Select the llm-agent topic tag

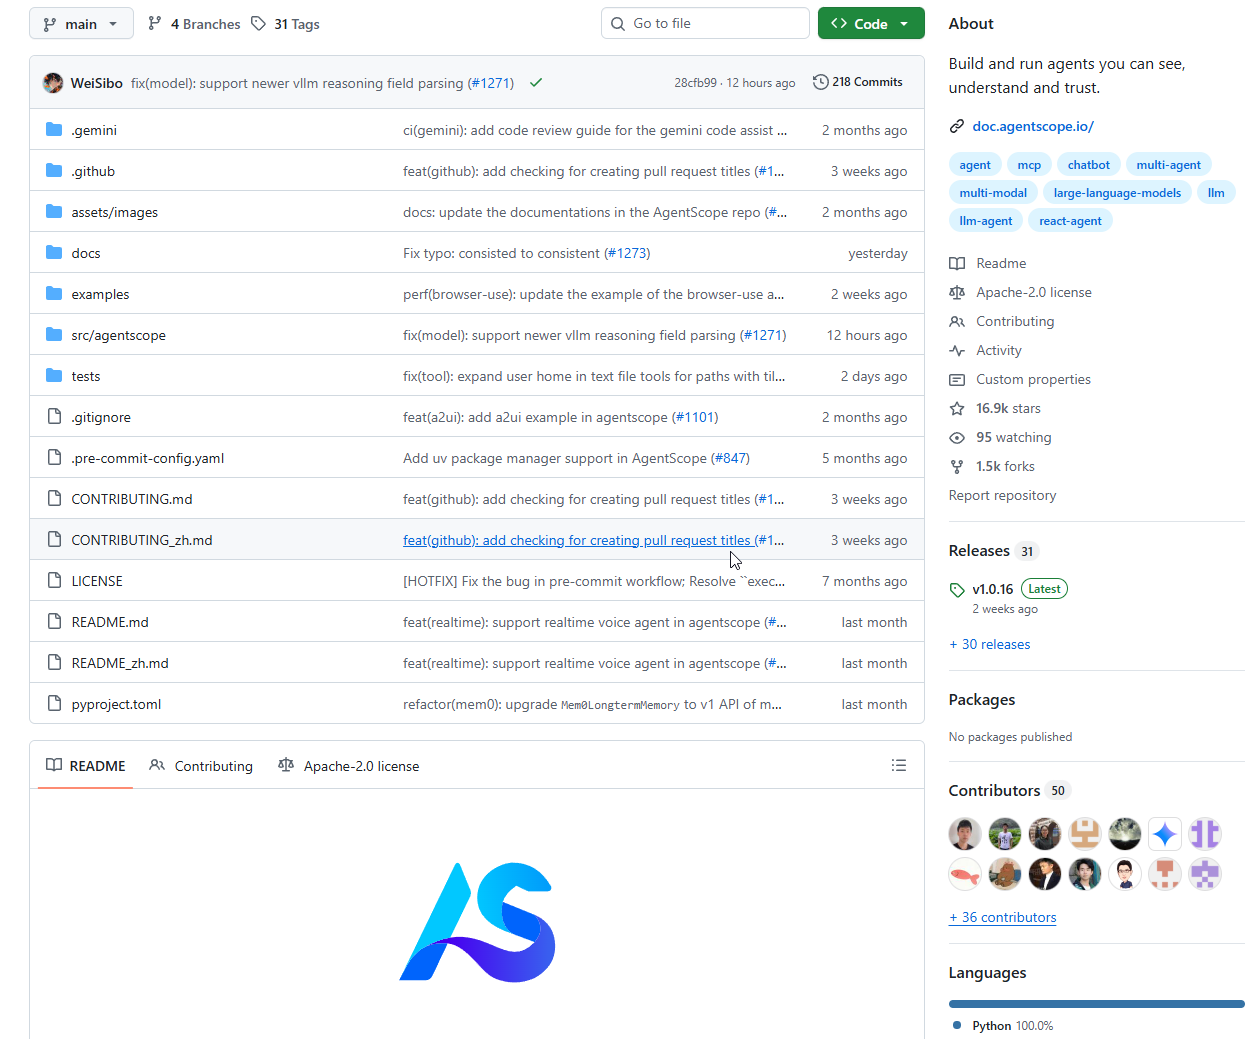(985, 221)
